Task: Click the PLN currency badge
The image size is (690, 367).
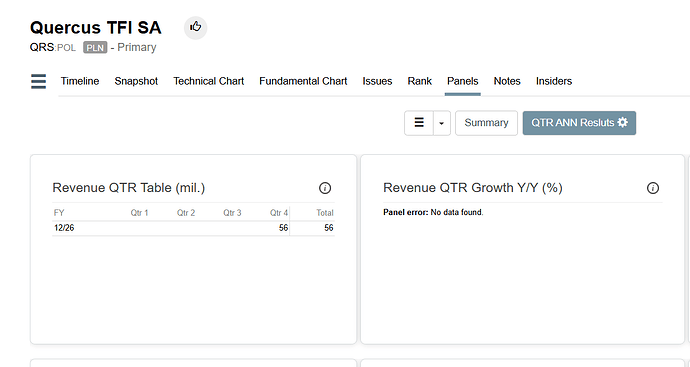Action: click(95, 48)
